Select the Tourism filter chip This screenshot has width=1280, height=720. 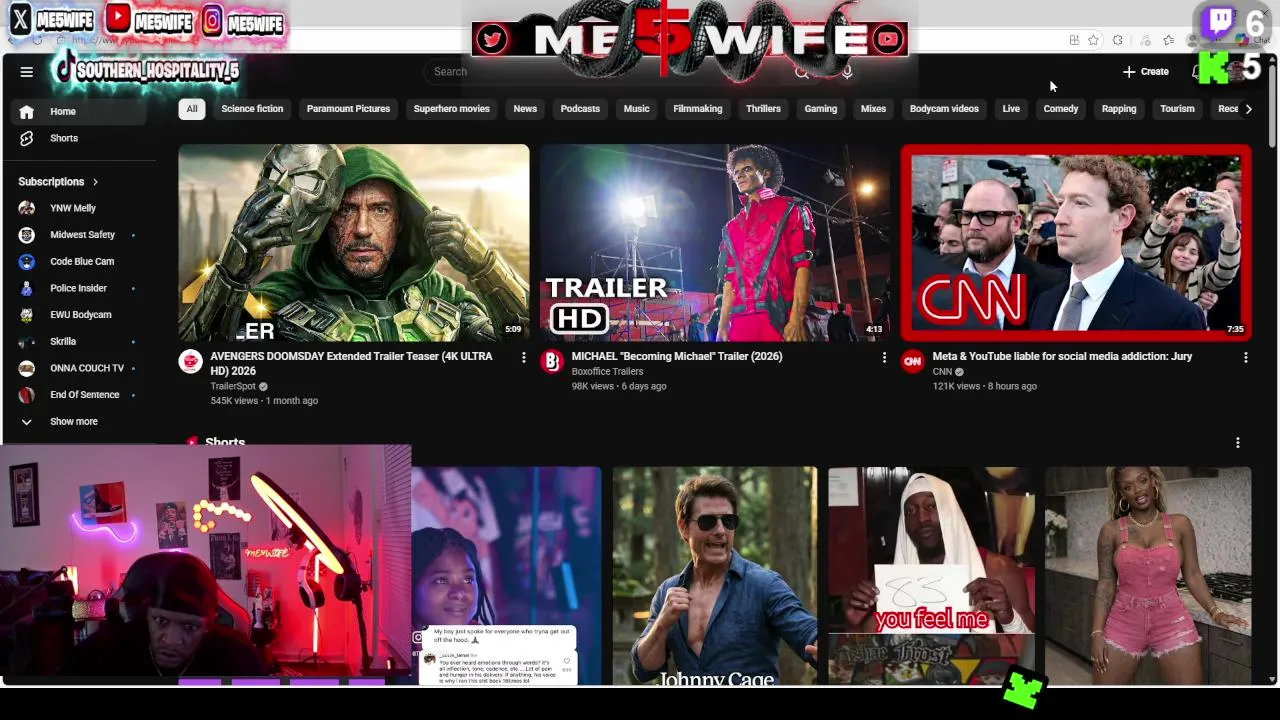[x=1177, y=109]
